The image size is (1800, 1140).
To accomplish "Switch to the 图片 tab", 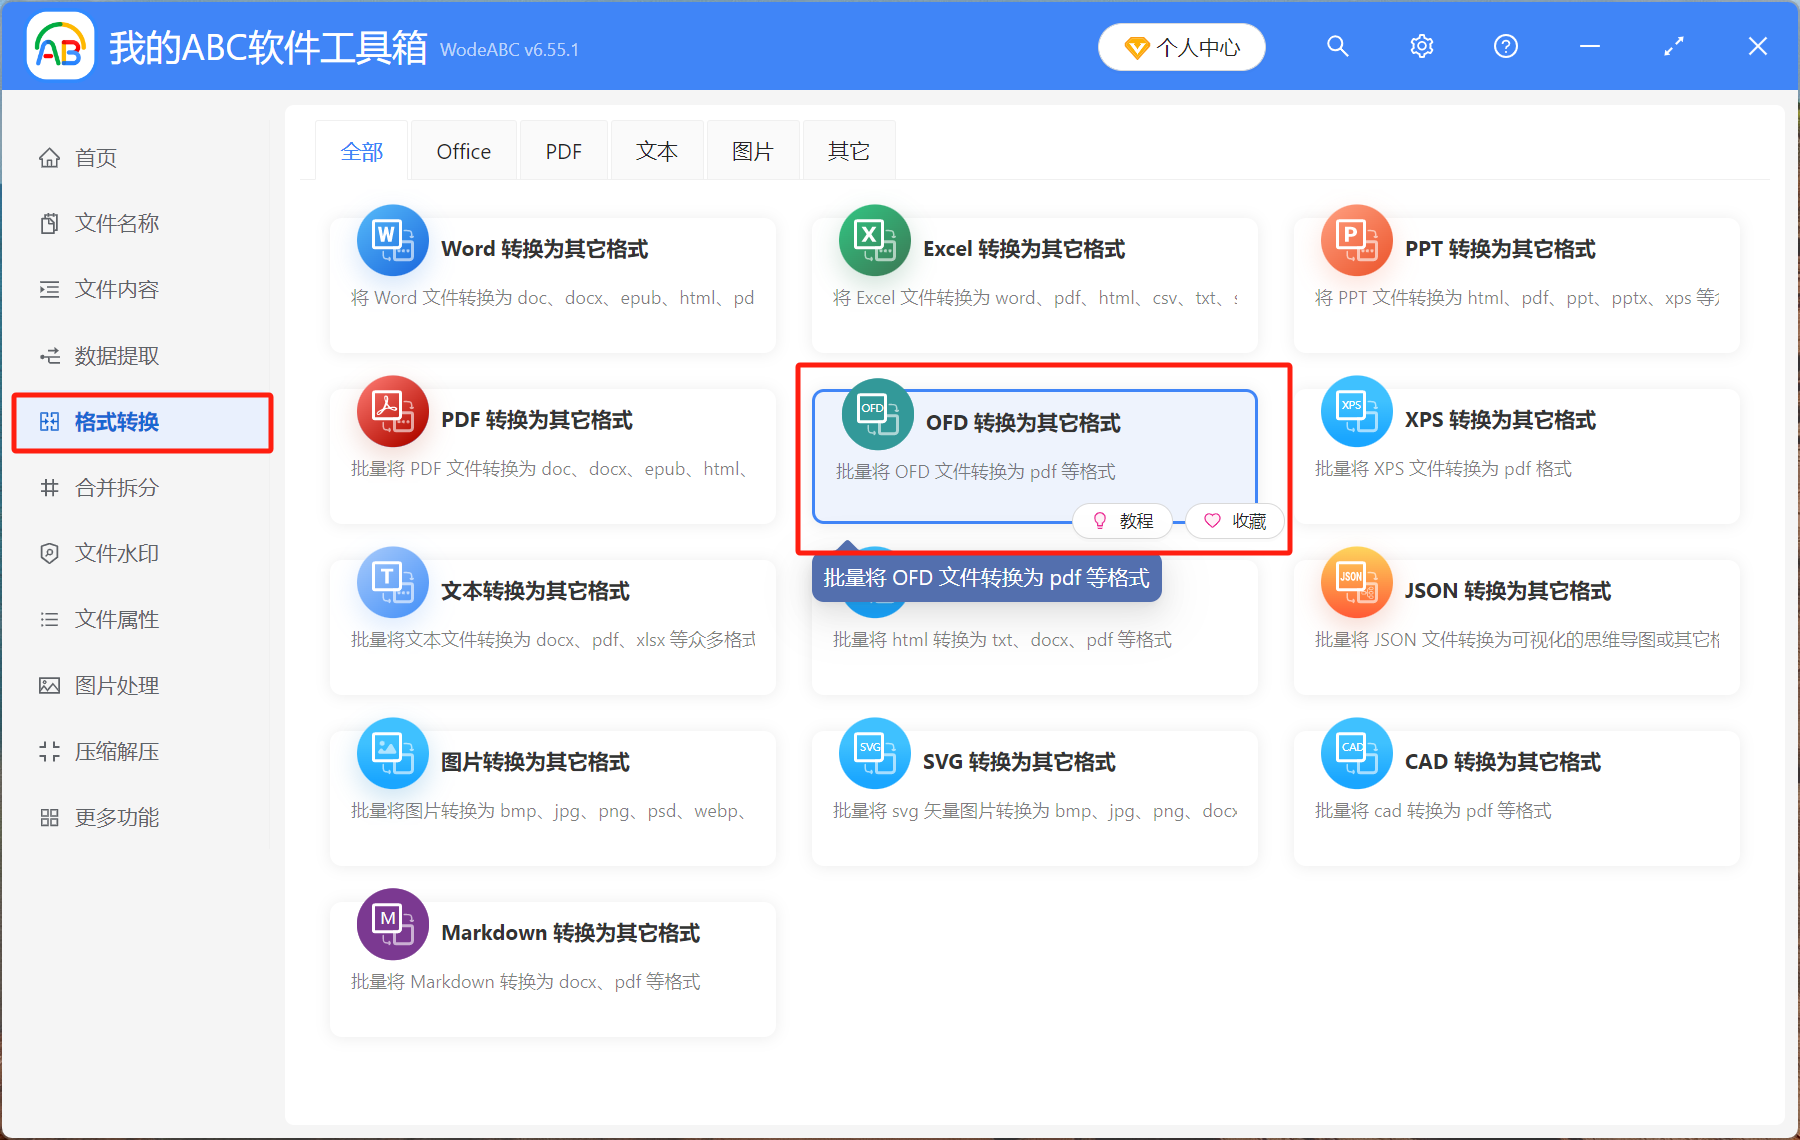I will coord(752,150).
